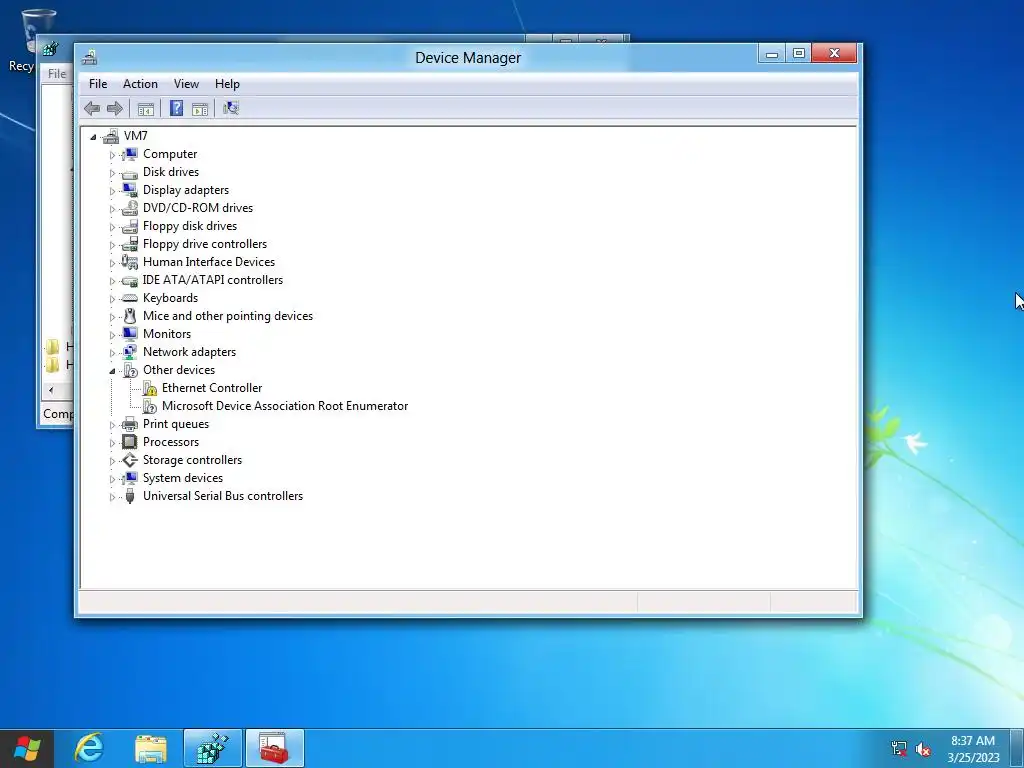
Task: Click left scroll arrow in background window
Action: pyautogui.click(x=51, y=391)
